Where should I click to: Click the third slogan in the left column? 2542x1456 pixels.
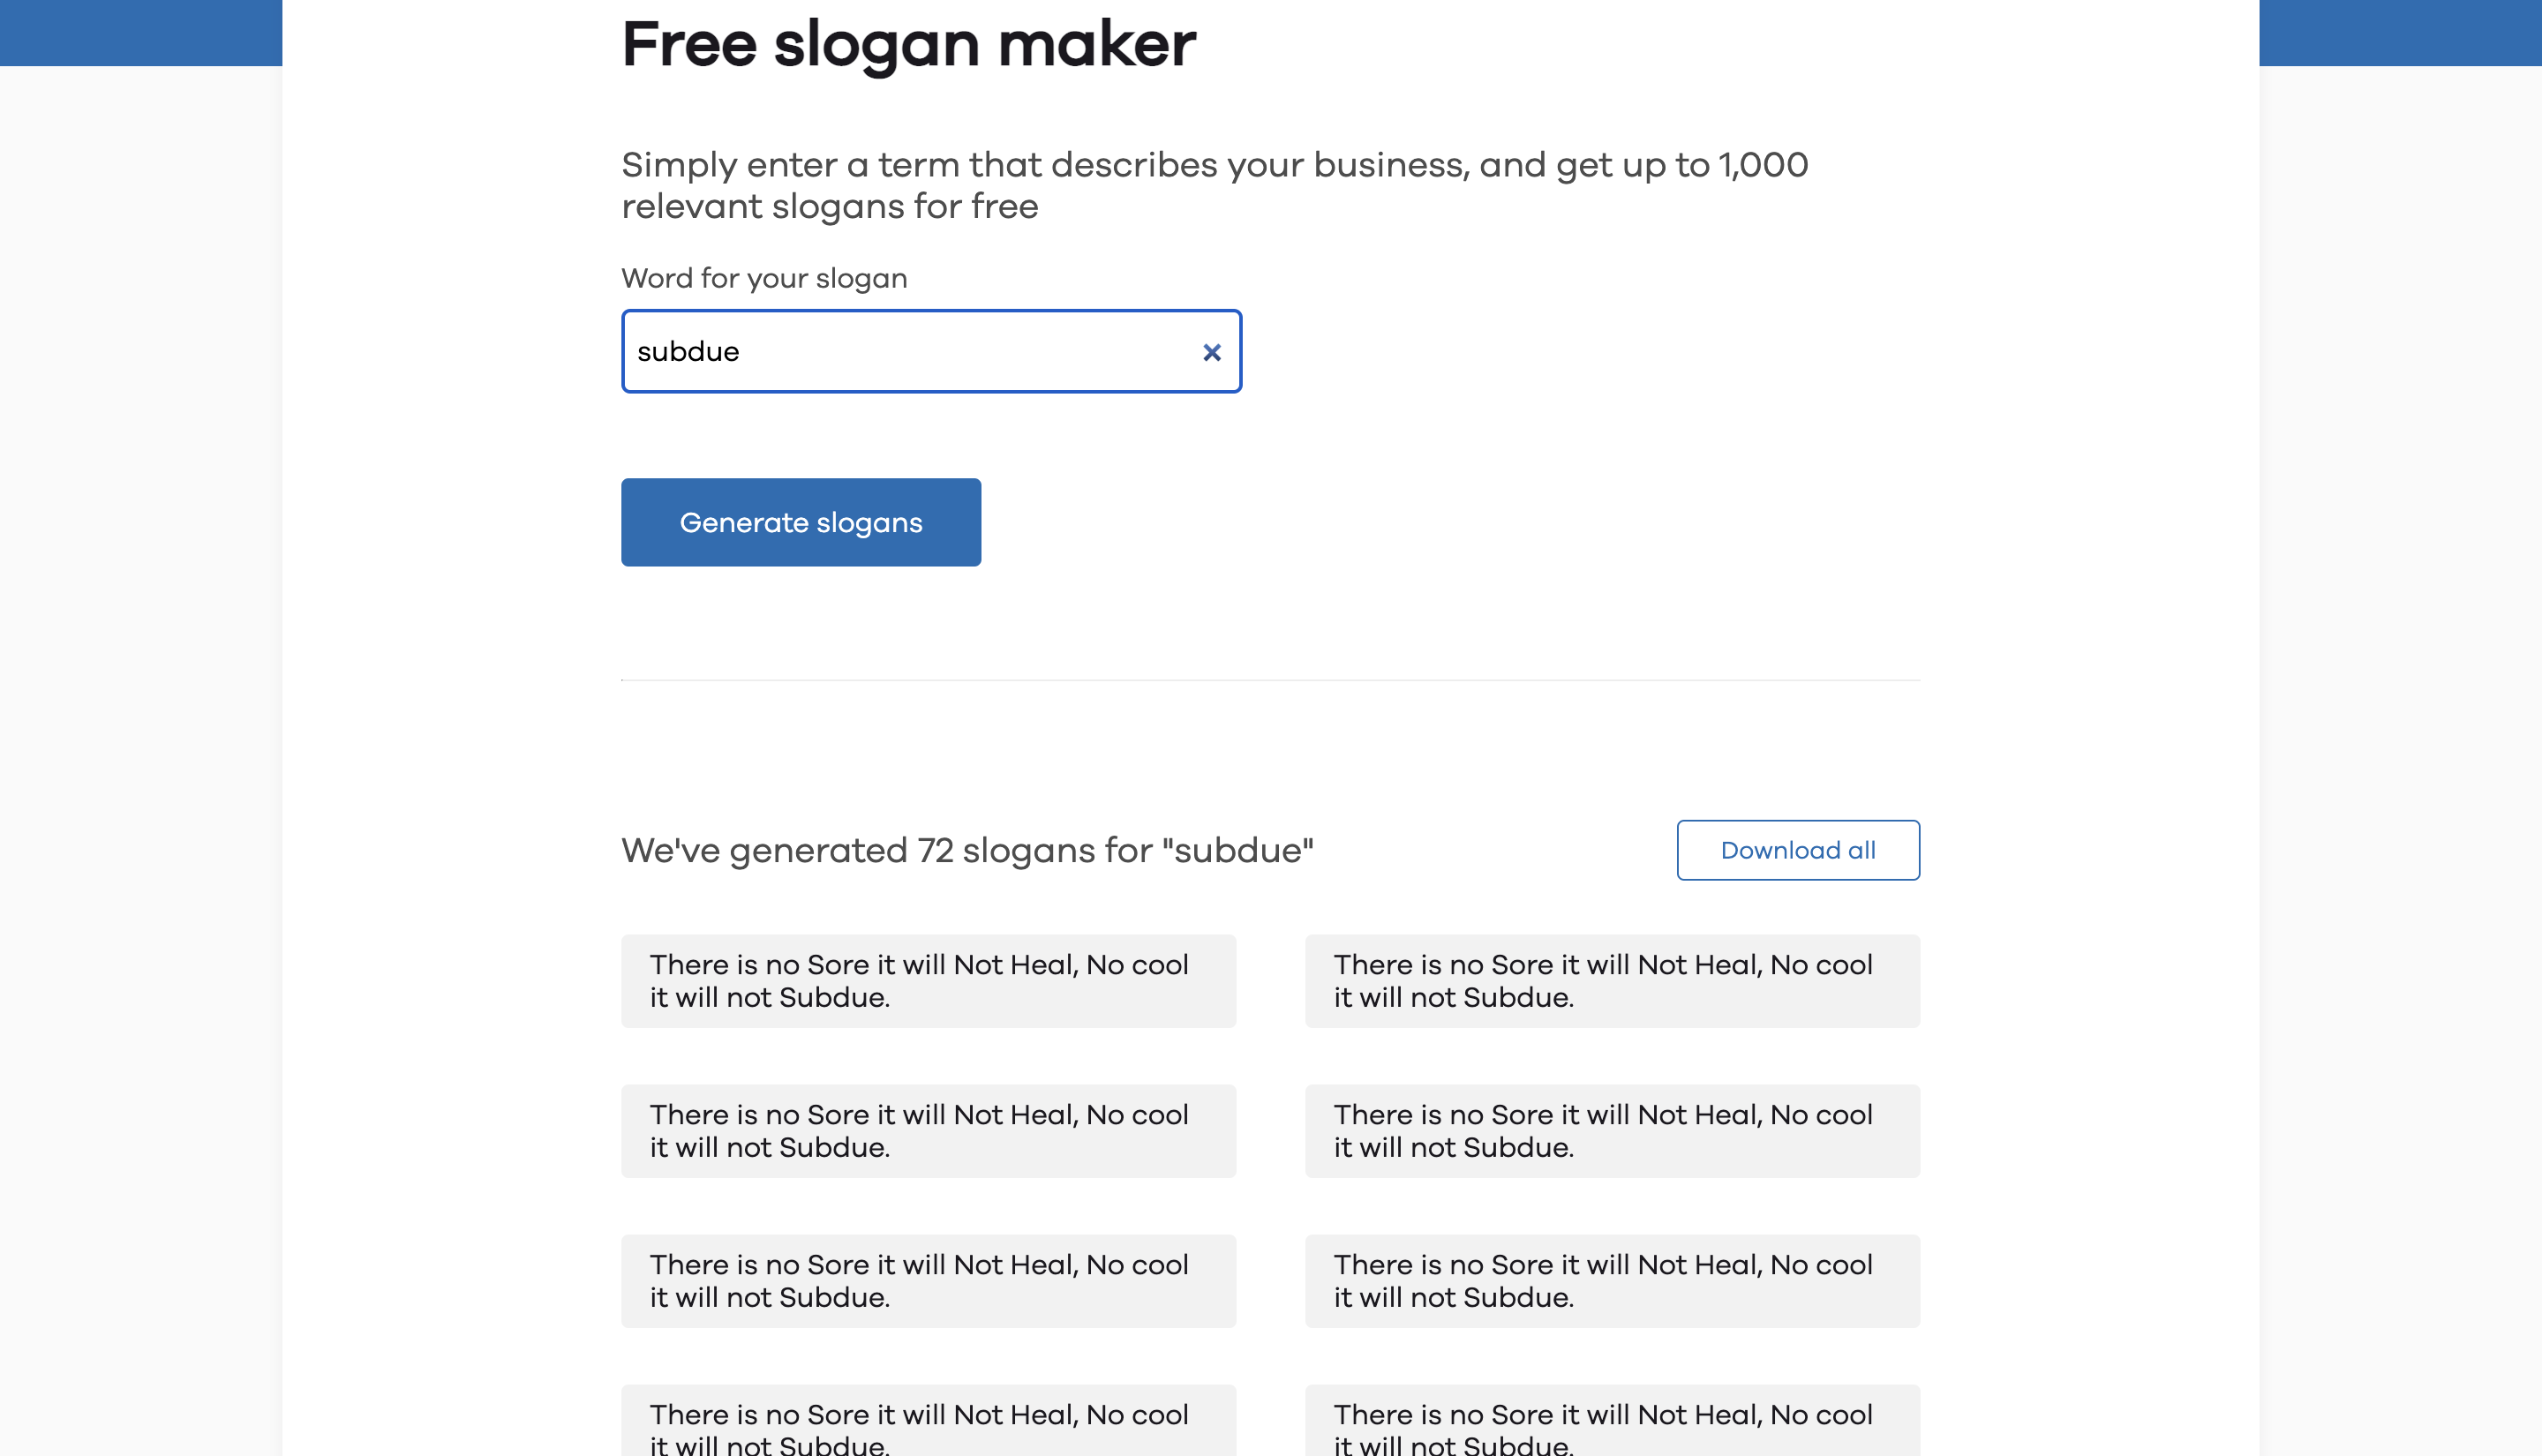[x=928, y=1280]
